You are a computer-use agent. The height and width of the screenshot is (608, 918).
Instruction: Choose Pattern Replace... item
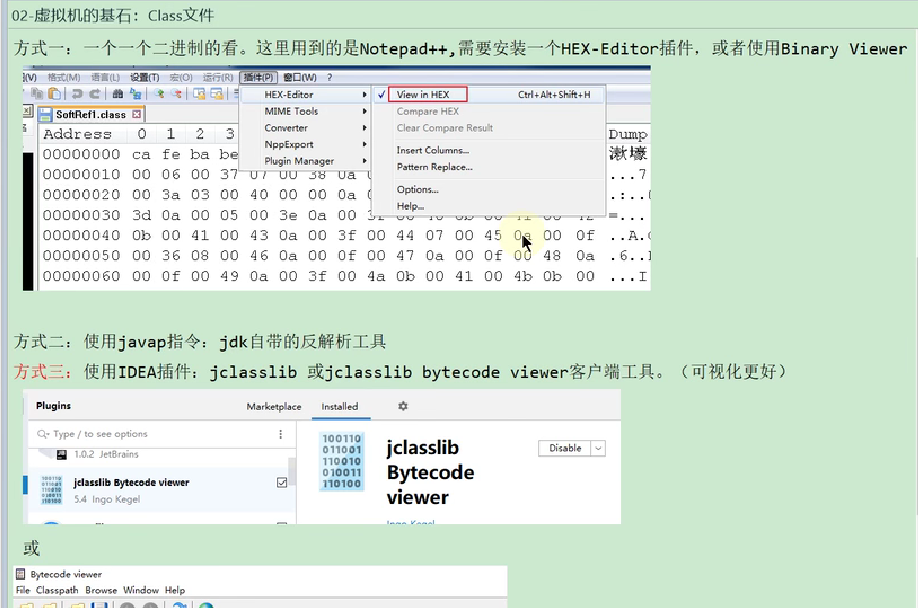point(434,167)
